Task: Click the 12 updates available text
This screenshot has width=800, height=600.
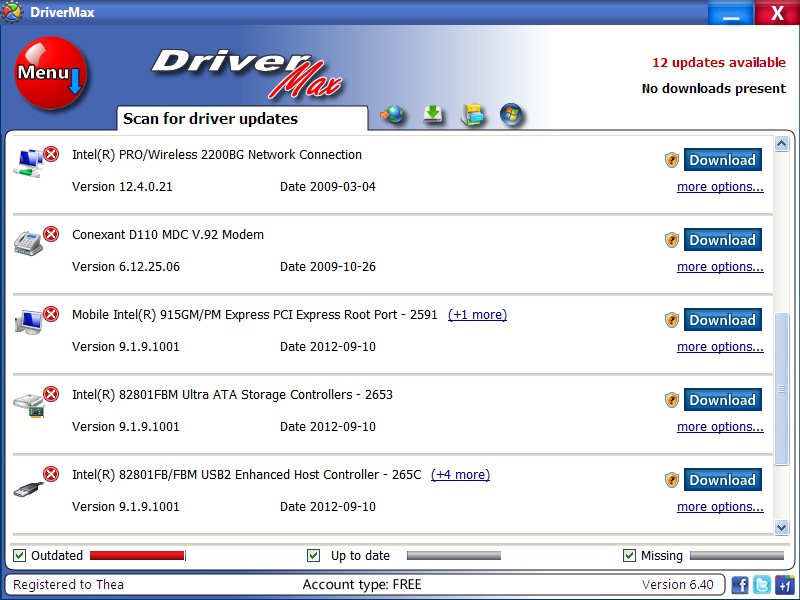Action: (719, 63)
